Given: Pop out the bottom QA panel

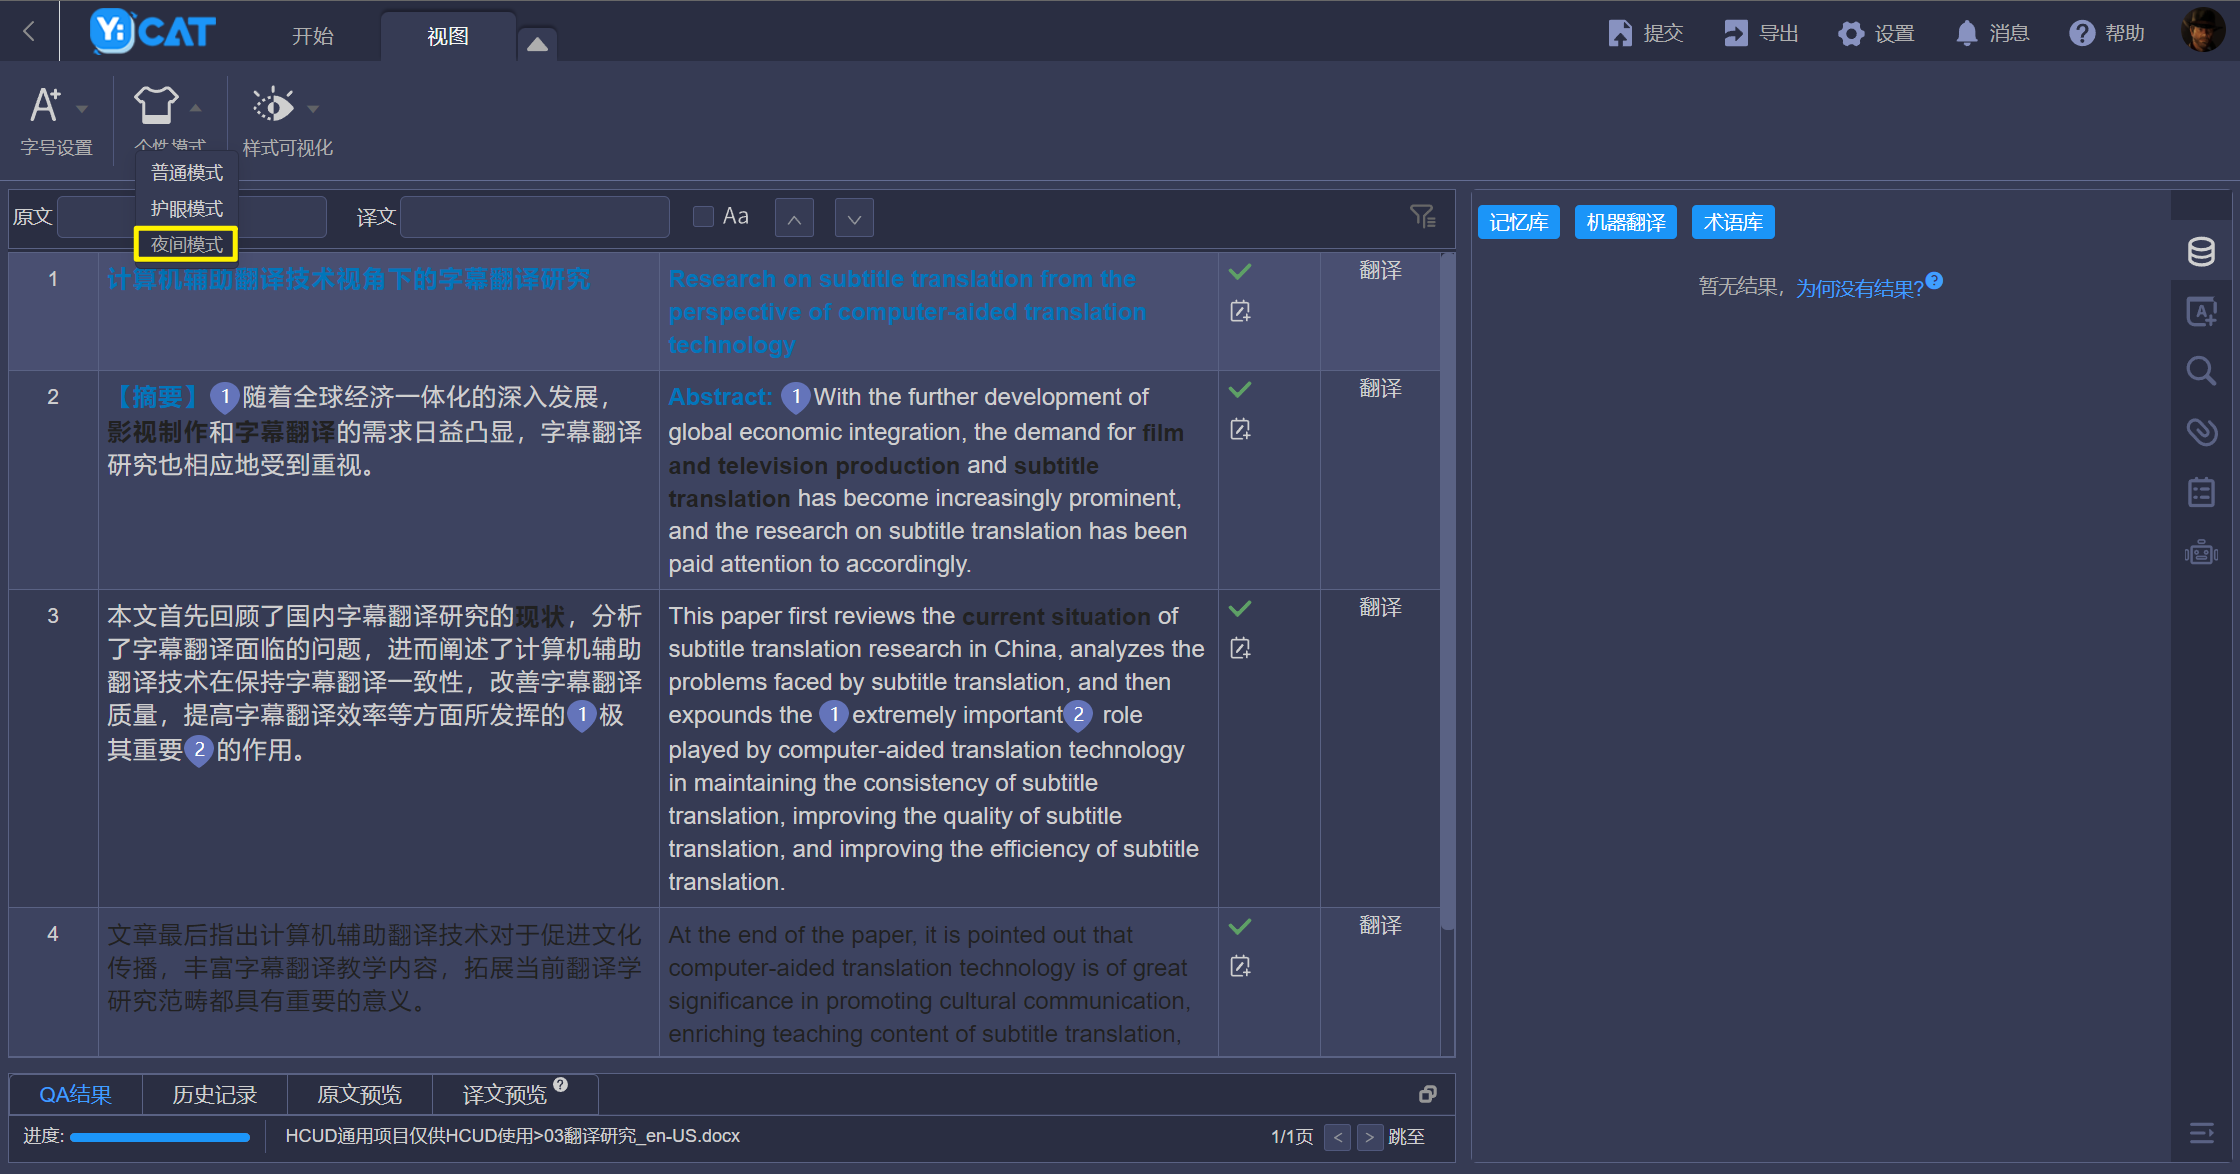Looking at the screenshot, I should 1427,1094.
